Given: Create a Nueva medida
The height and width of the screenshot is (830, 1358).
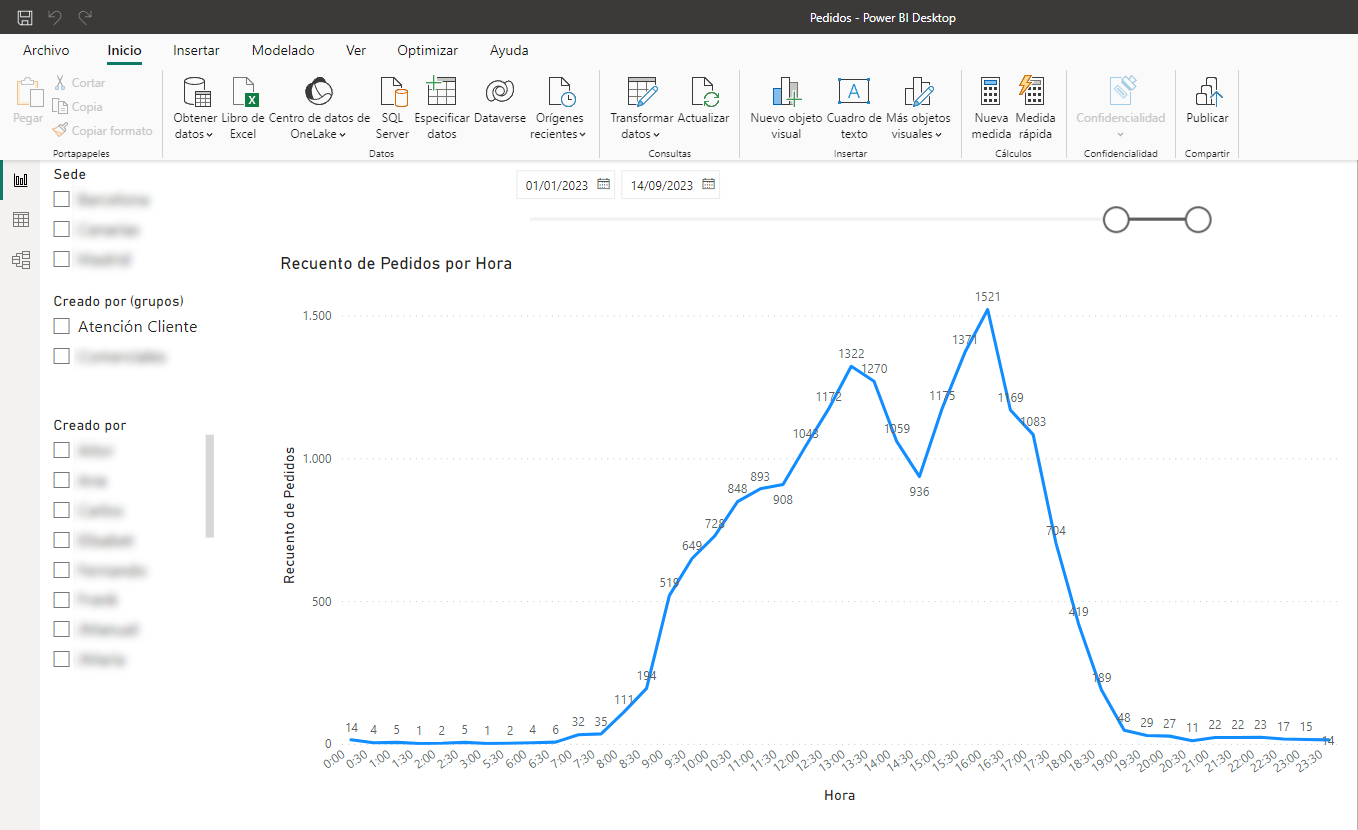Looking at the screenshot, I should click(991, 108).
